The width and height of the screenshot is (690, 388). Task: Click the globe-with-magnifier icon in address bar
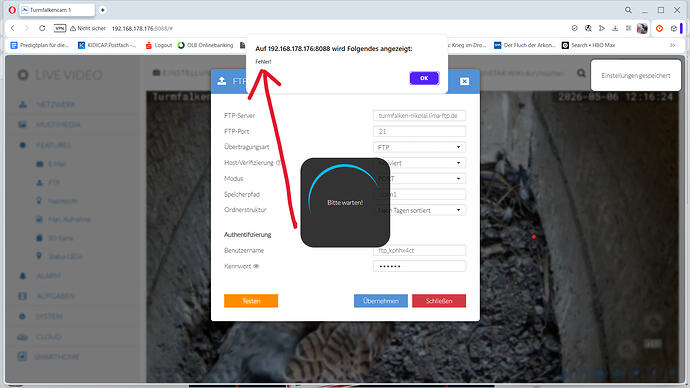588,28
